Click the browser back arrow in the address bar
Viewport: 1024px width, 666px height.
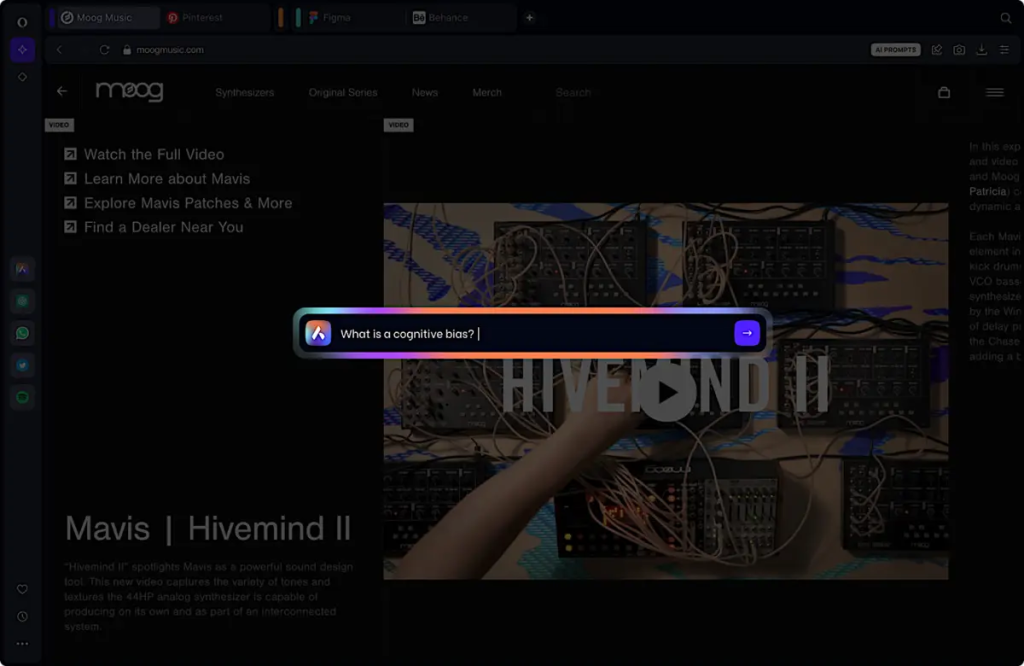tap(59, 50)
